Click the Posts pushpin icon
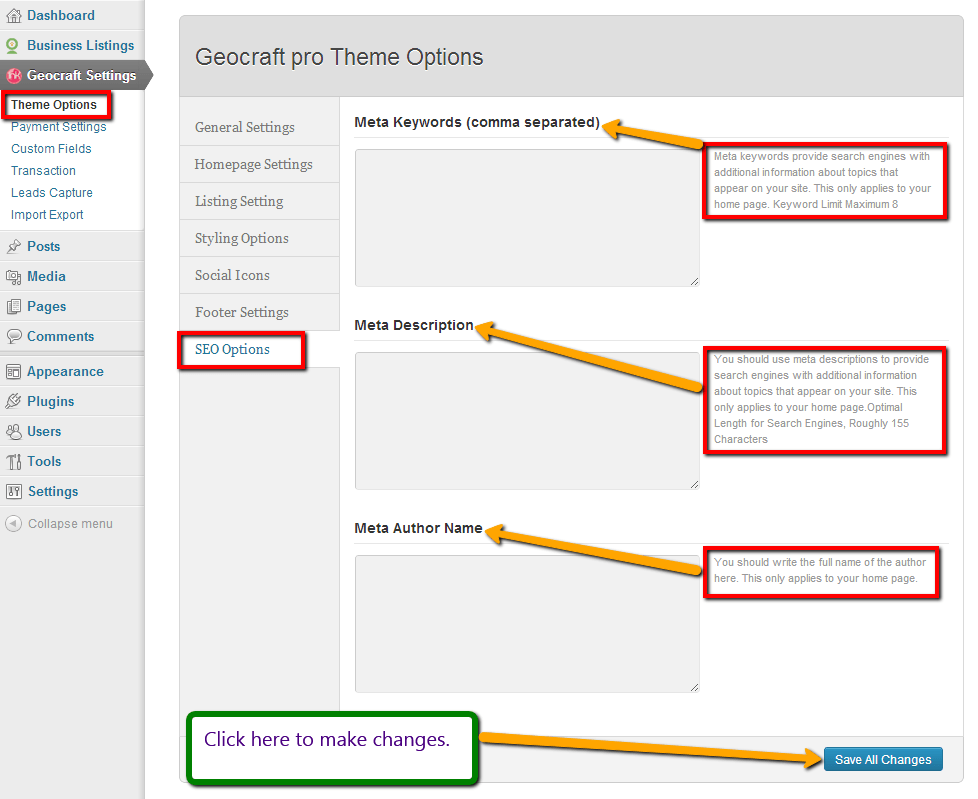The height and width of the screenshot is (799, 978). pos(13,246)
